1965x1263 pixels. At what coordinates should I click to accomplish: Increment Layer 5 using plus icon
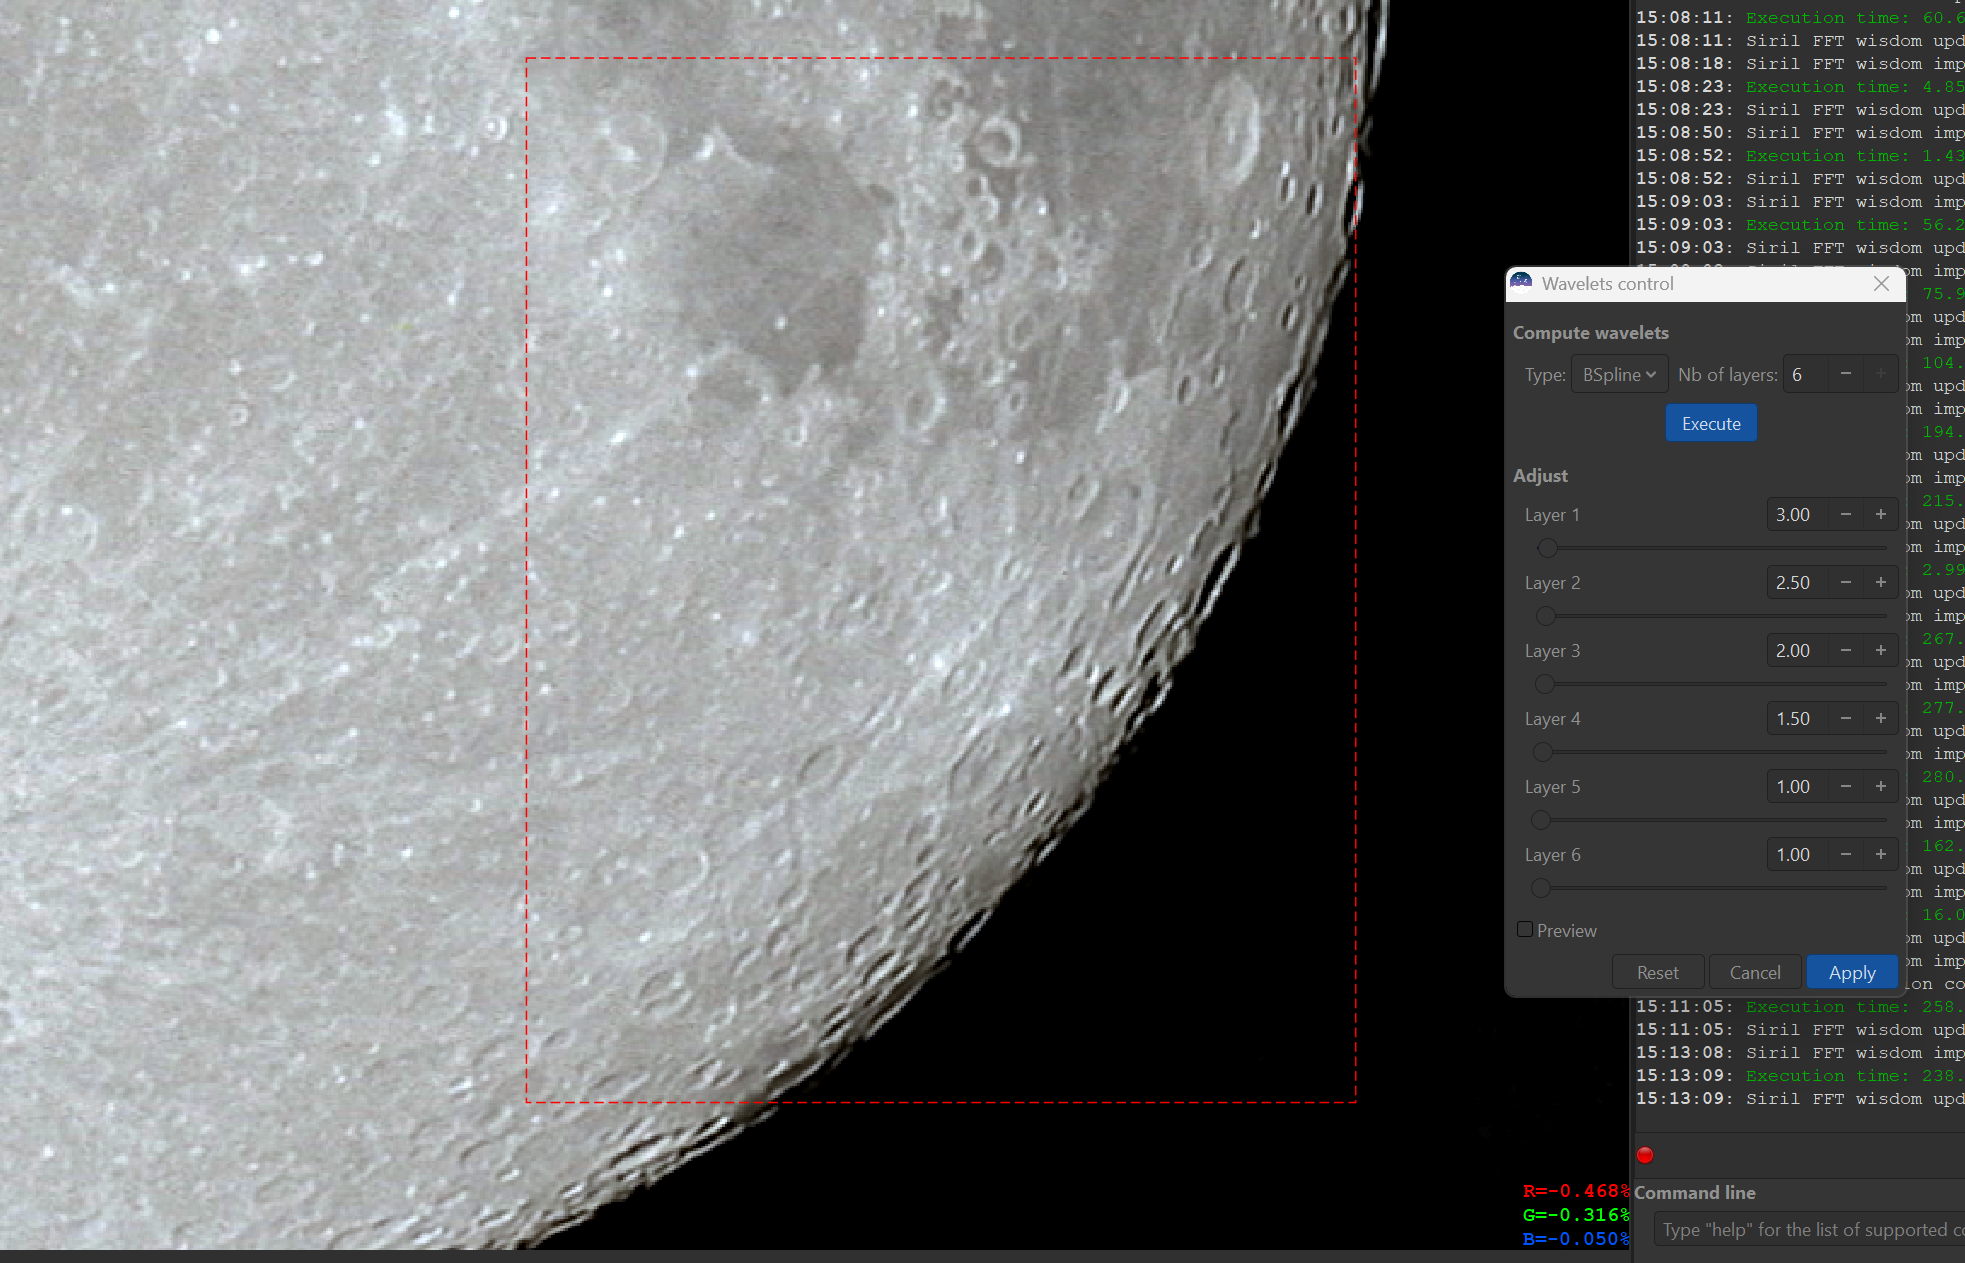1881,787
